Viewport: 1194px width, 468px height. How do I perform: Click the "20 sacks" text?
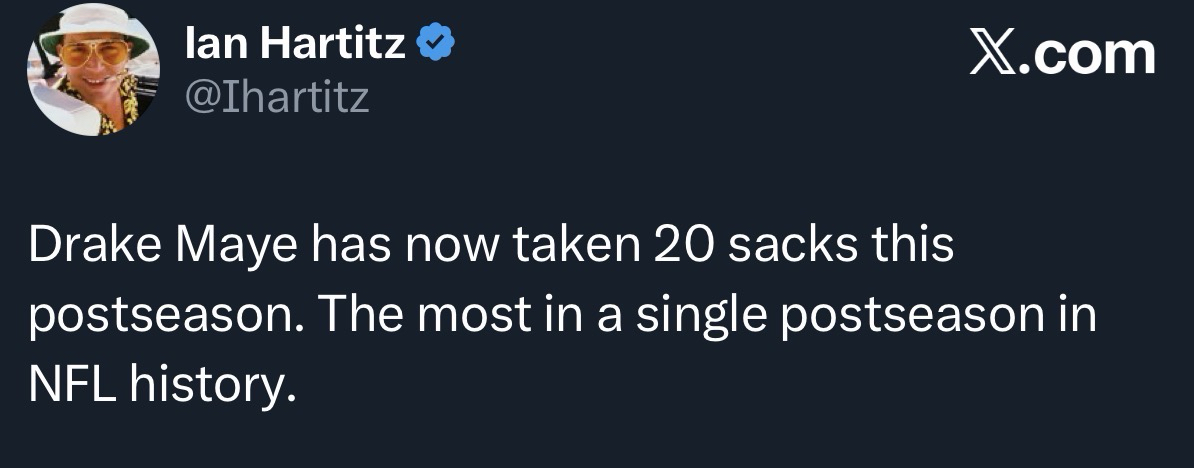pos(744,248)
